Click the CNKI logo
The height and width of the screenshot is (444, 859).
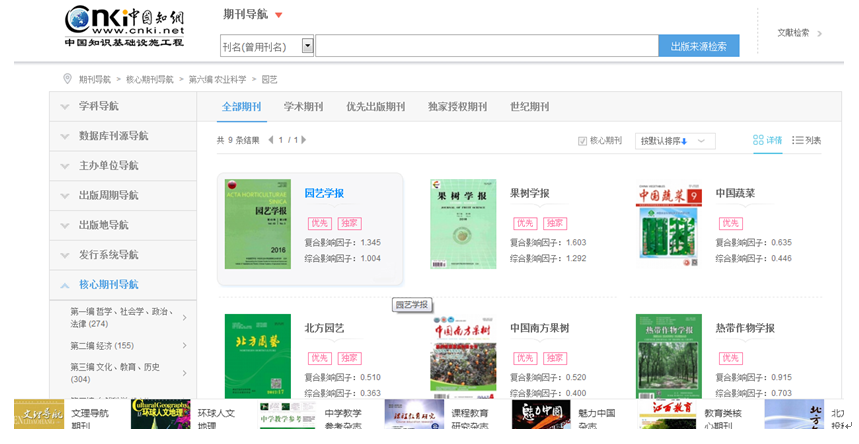[x=124, y=26]
